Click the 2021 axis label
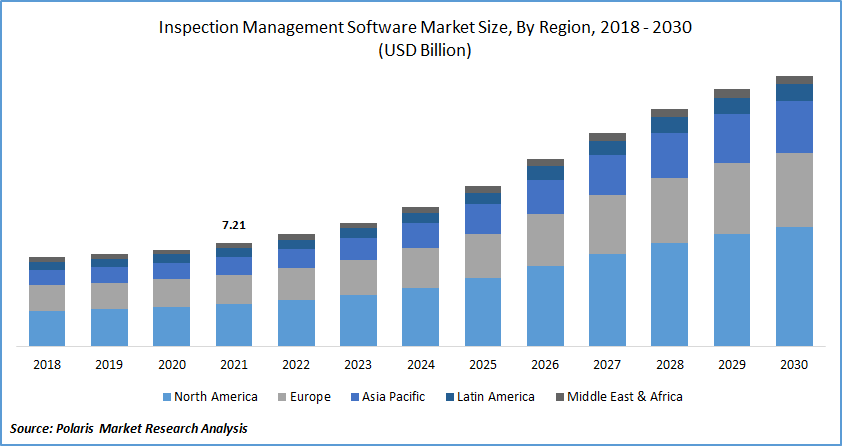842x446 pixels. pyautogui.click(x=234, y=365)
